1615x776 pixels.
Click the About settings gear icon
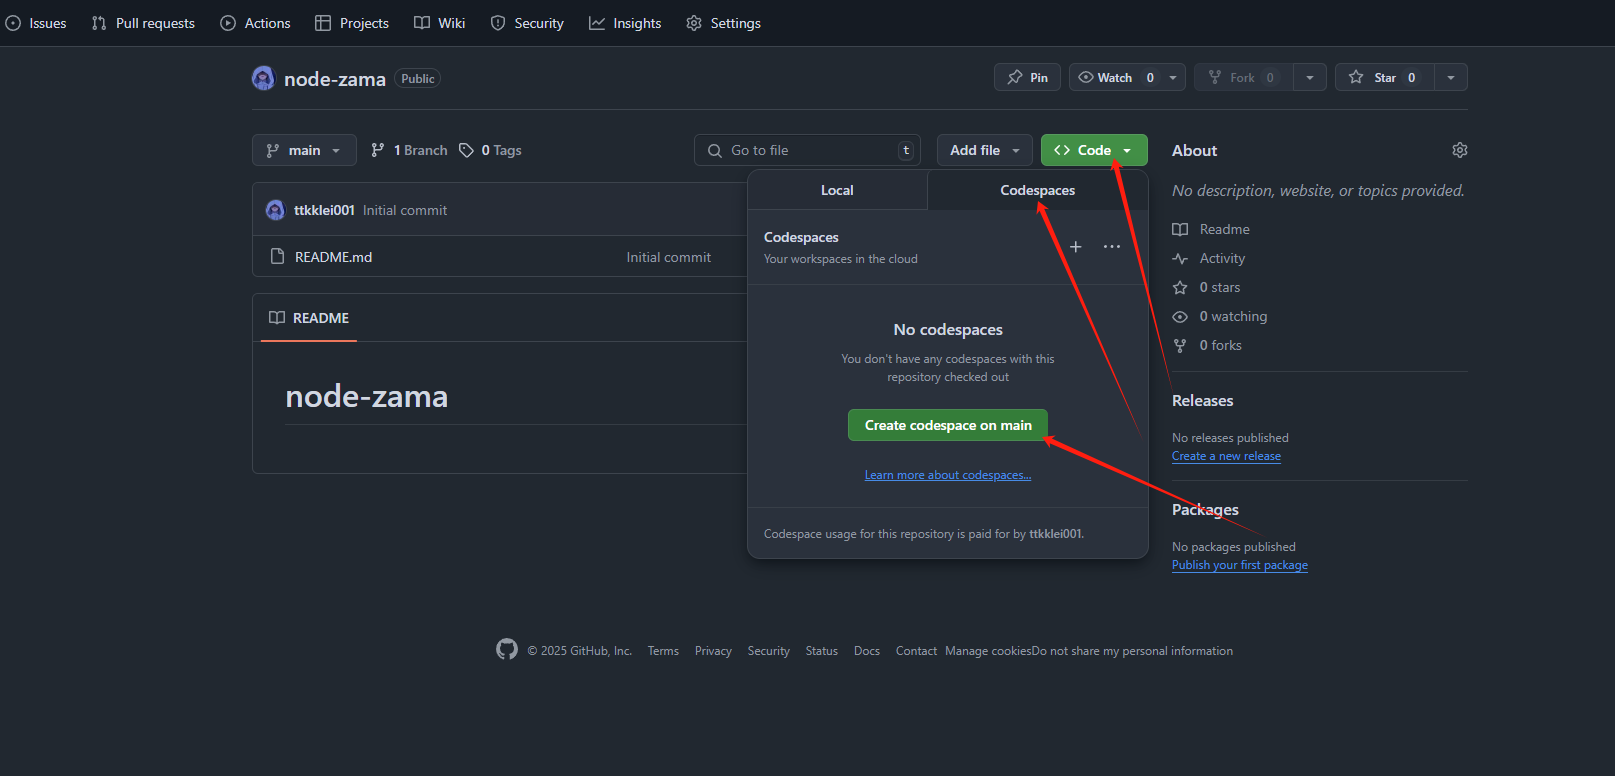pos(1459,150)
